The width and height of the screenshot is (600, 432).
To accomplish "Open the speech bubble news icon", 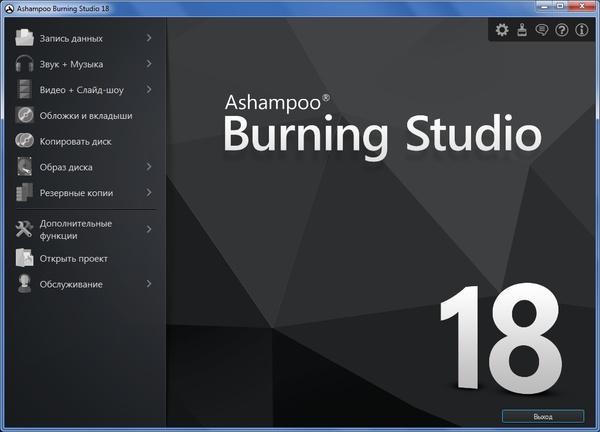I will click(542, 30).
